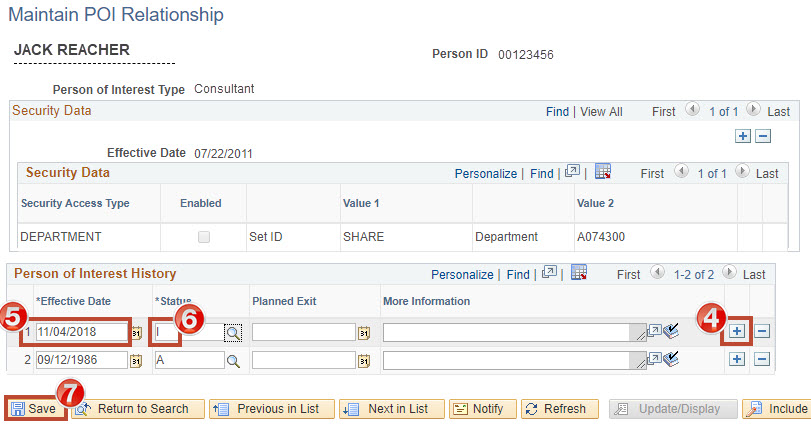
Task: Click the Notify button
Action: 479,409
